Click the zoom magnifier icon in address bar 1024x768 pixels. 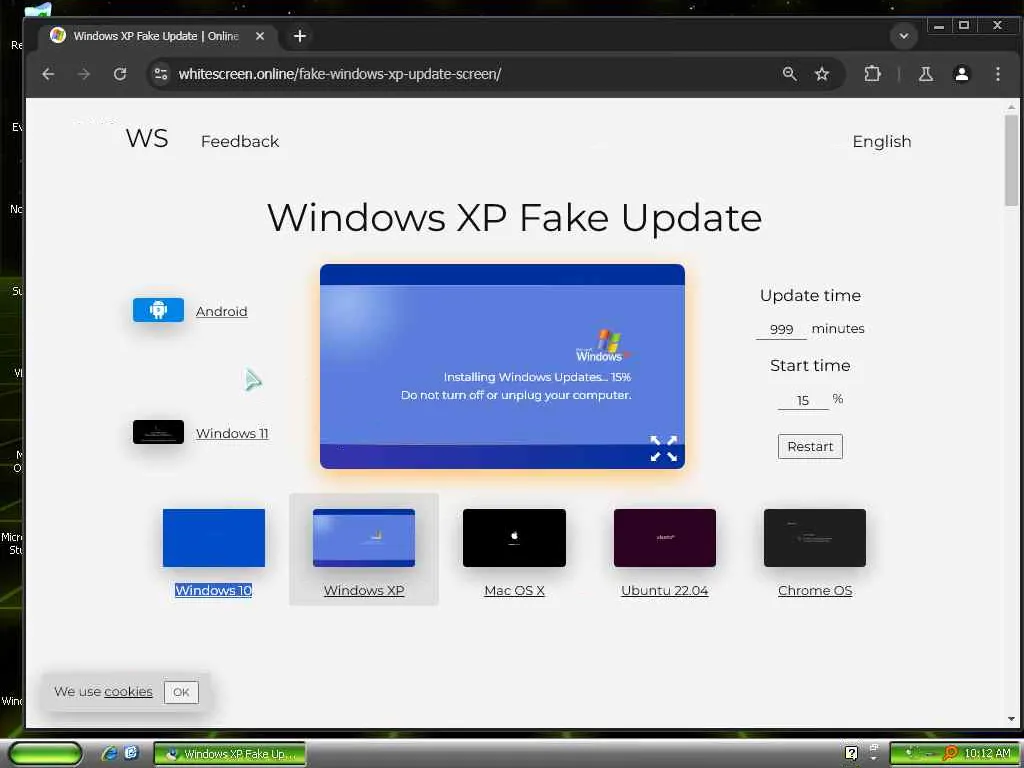[790, 74]
